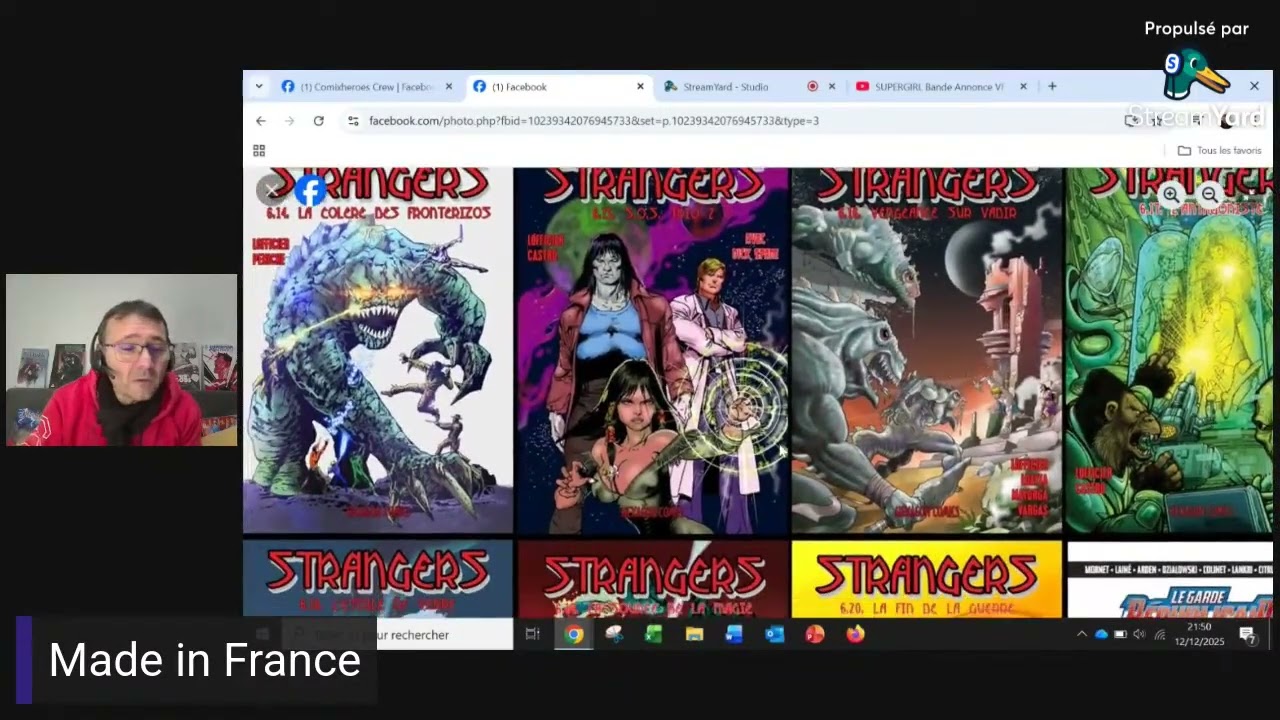The image size is (1280, 720).
Task: Close the StreamYard - Studio tab
Action: [831, 87]
